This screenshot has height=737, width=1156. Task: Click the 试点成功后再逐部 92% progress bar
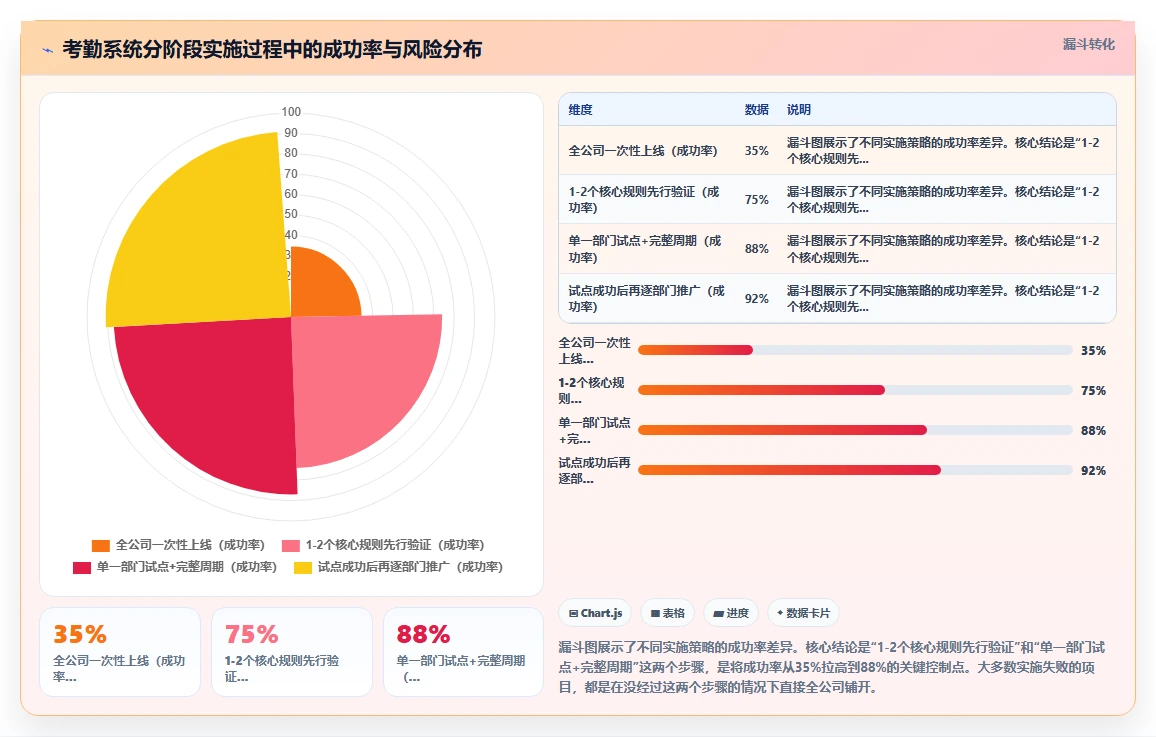pos(855,469)
